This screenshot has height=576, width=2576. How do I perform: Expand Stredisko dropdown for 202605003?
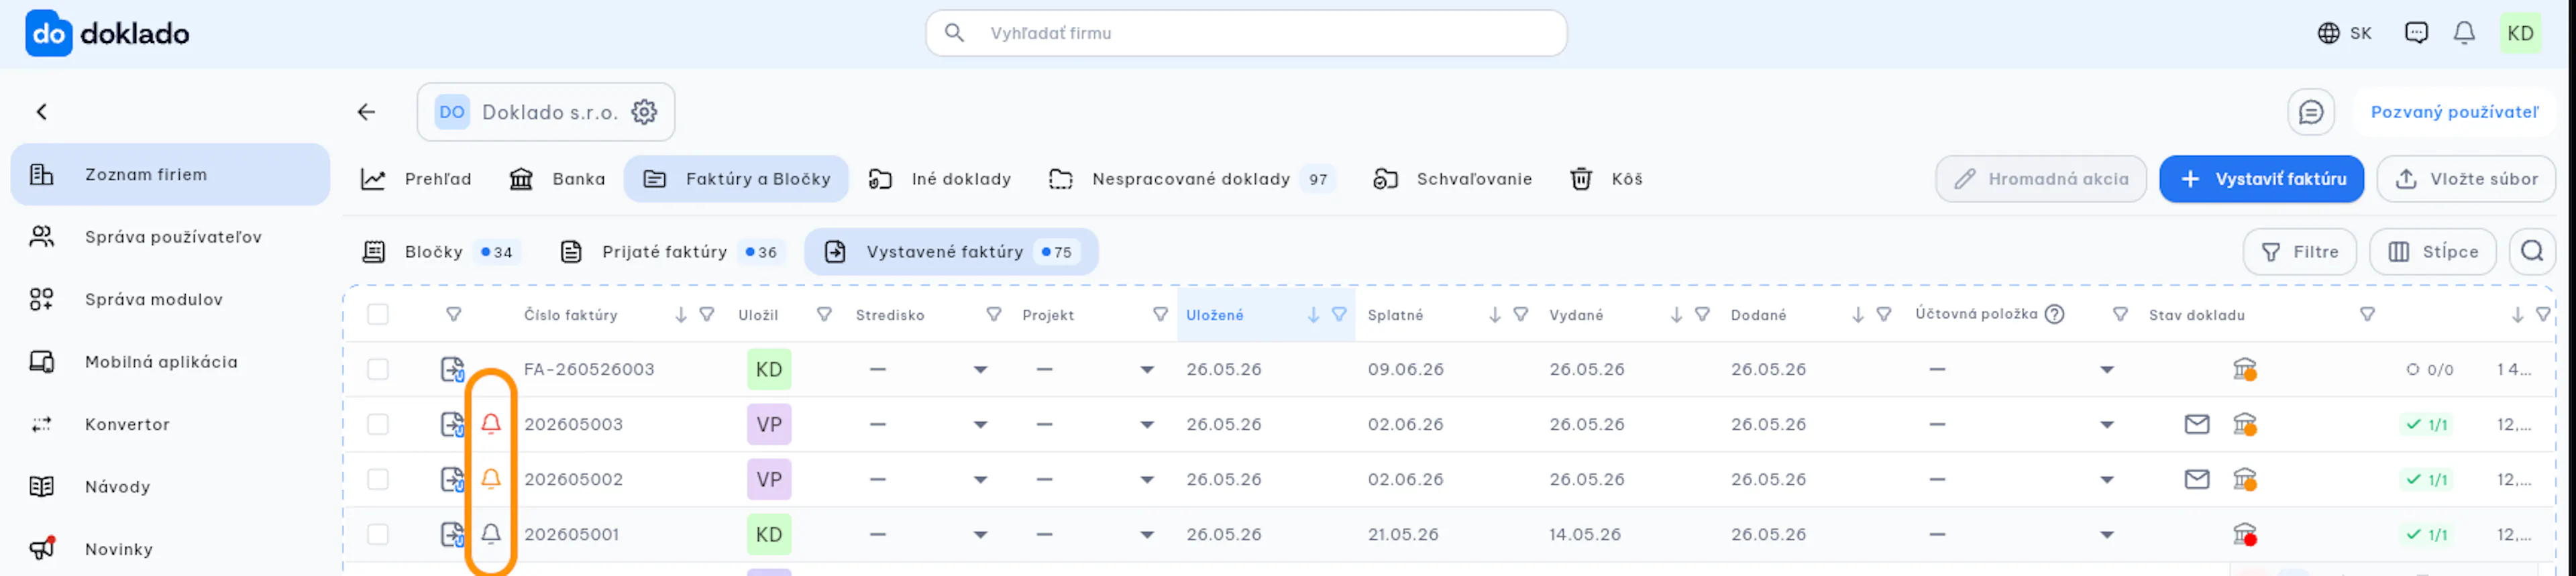tap(981, 425)
